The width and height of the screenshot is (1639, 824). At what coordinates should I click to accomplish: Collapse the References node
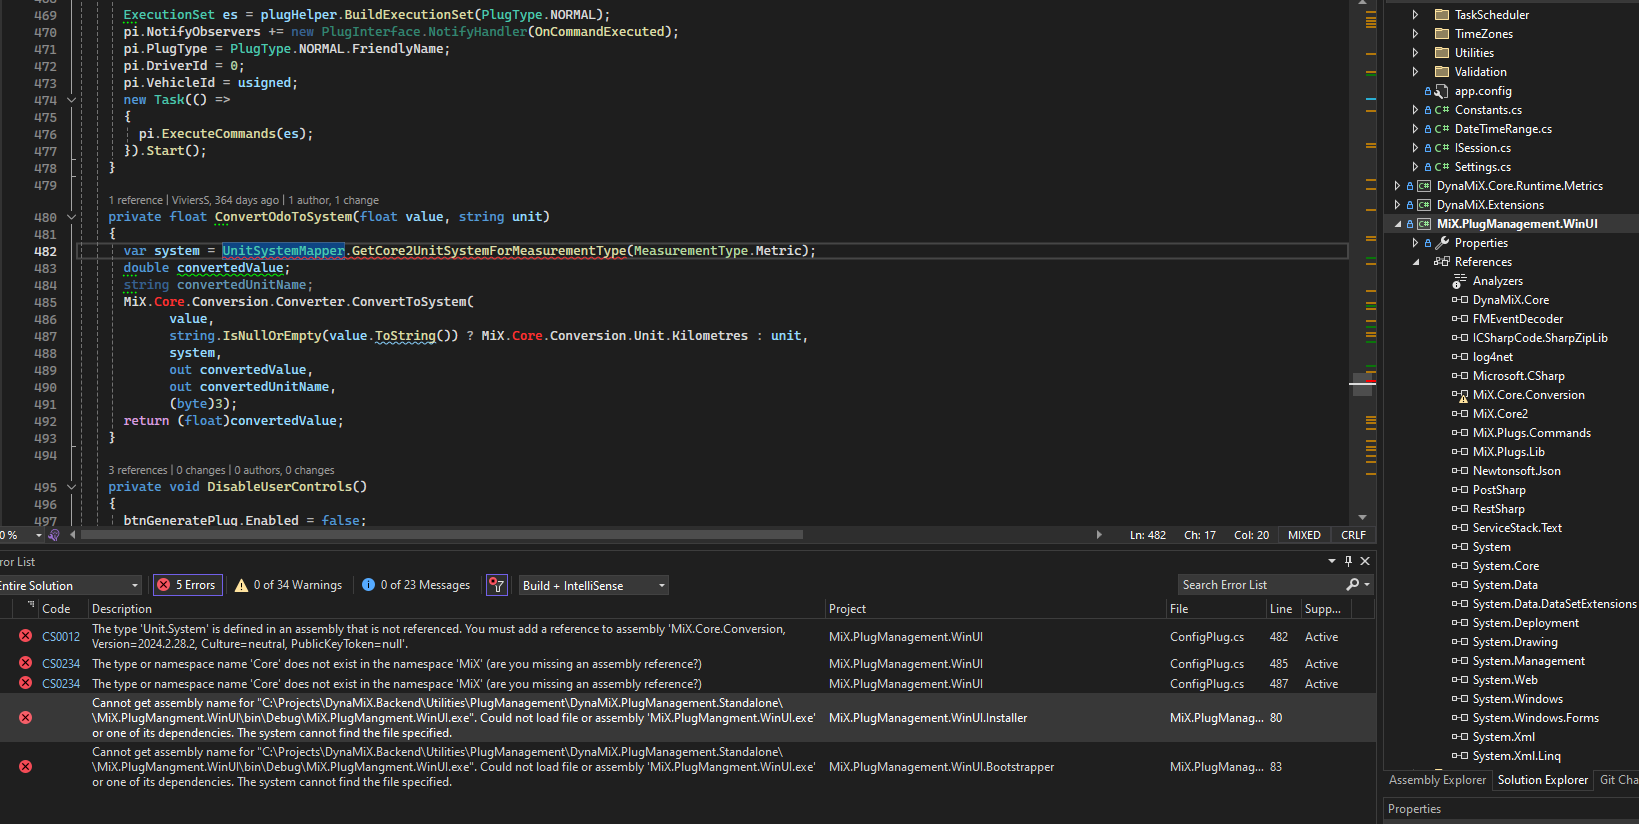pos(1415,262)
